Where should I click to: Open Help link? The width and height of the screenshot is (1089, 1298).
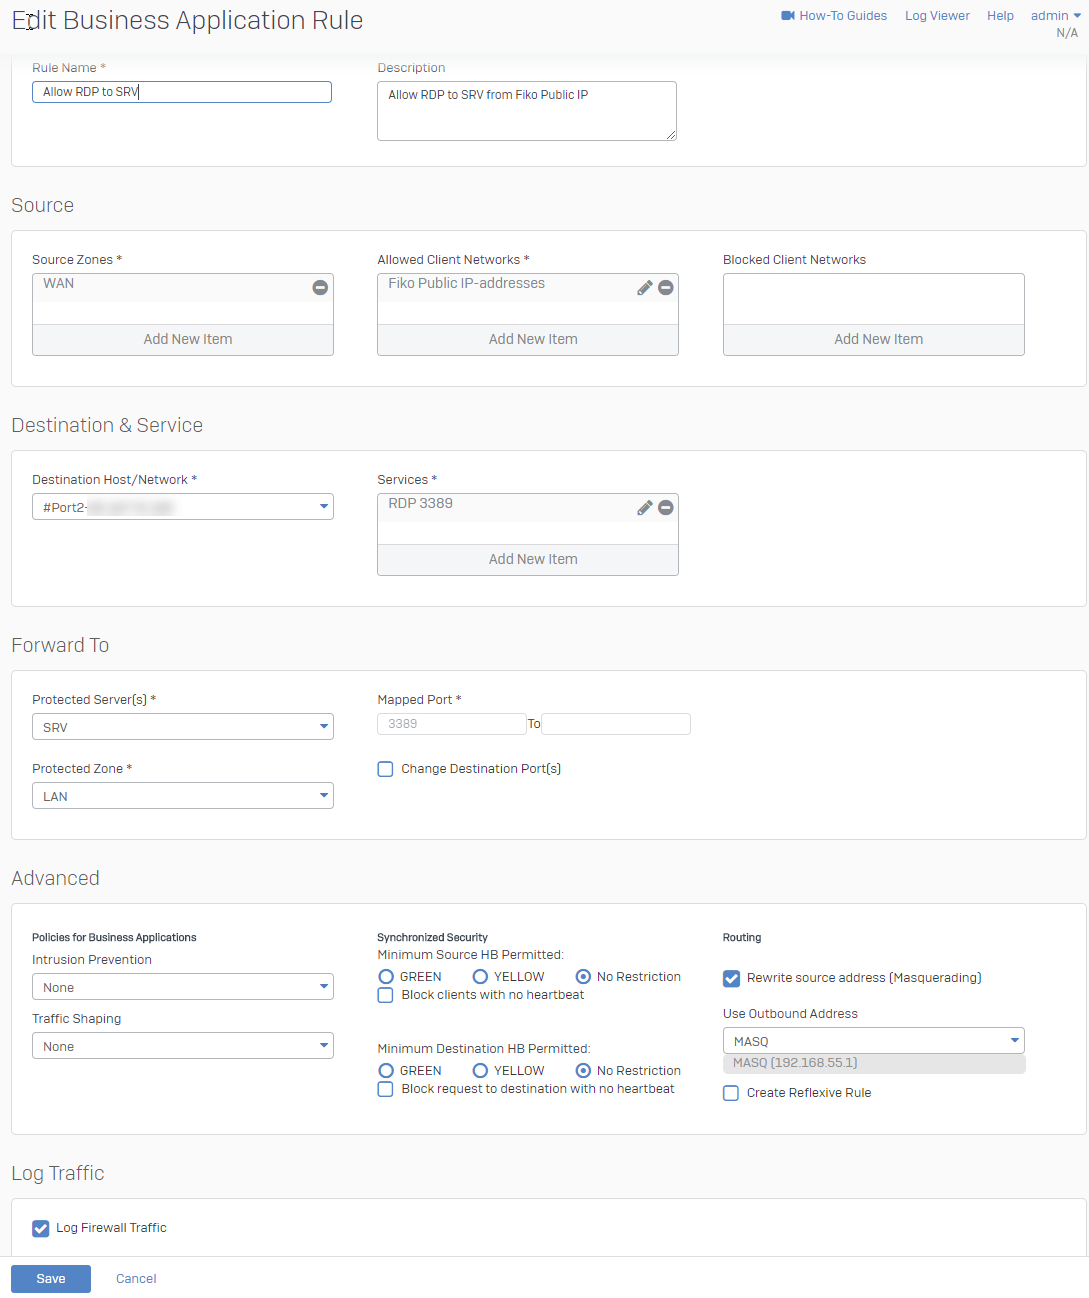point(1000,16)
